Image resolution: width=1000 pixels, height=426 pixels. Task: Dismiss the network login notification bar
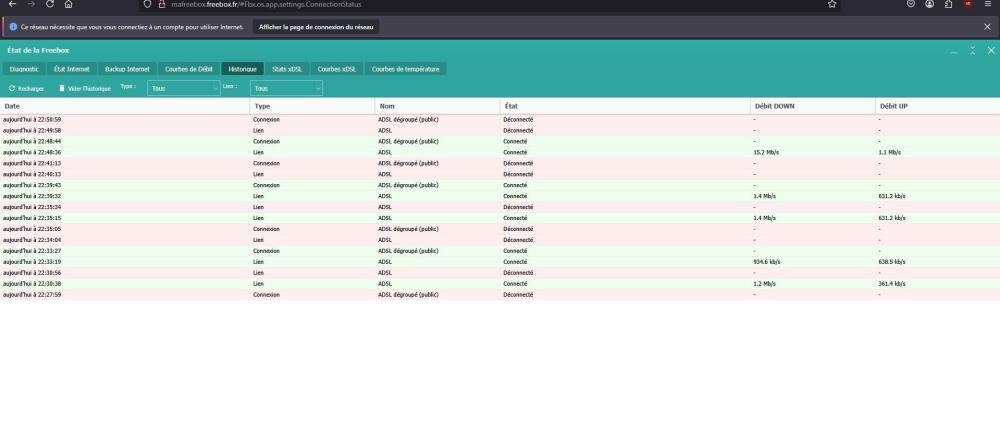coord(987,27)
